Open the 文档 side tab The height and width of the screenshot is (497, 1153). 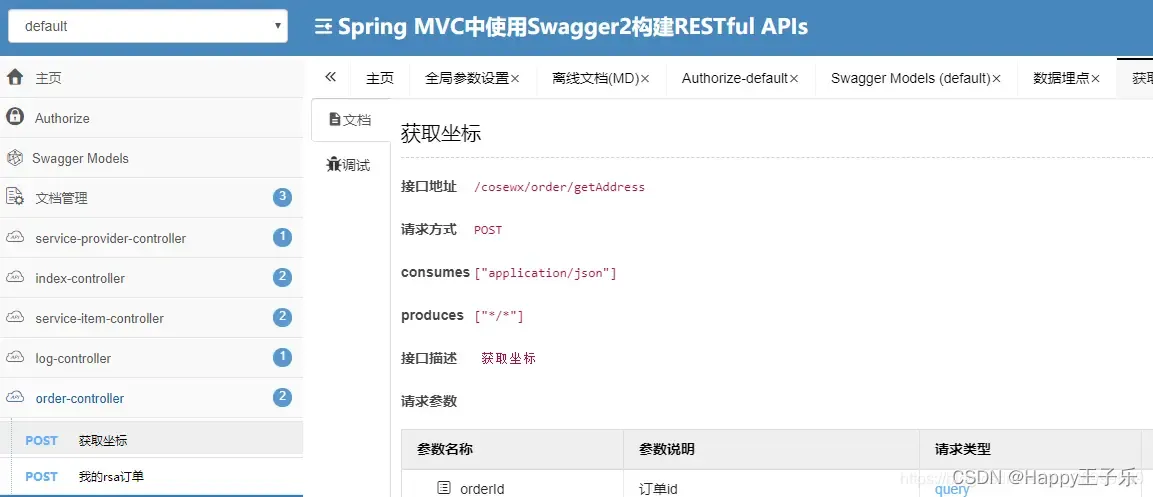(x=351, y=120)
